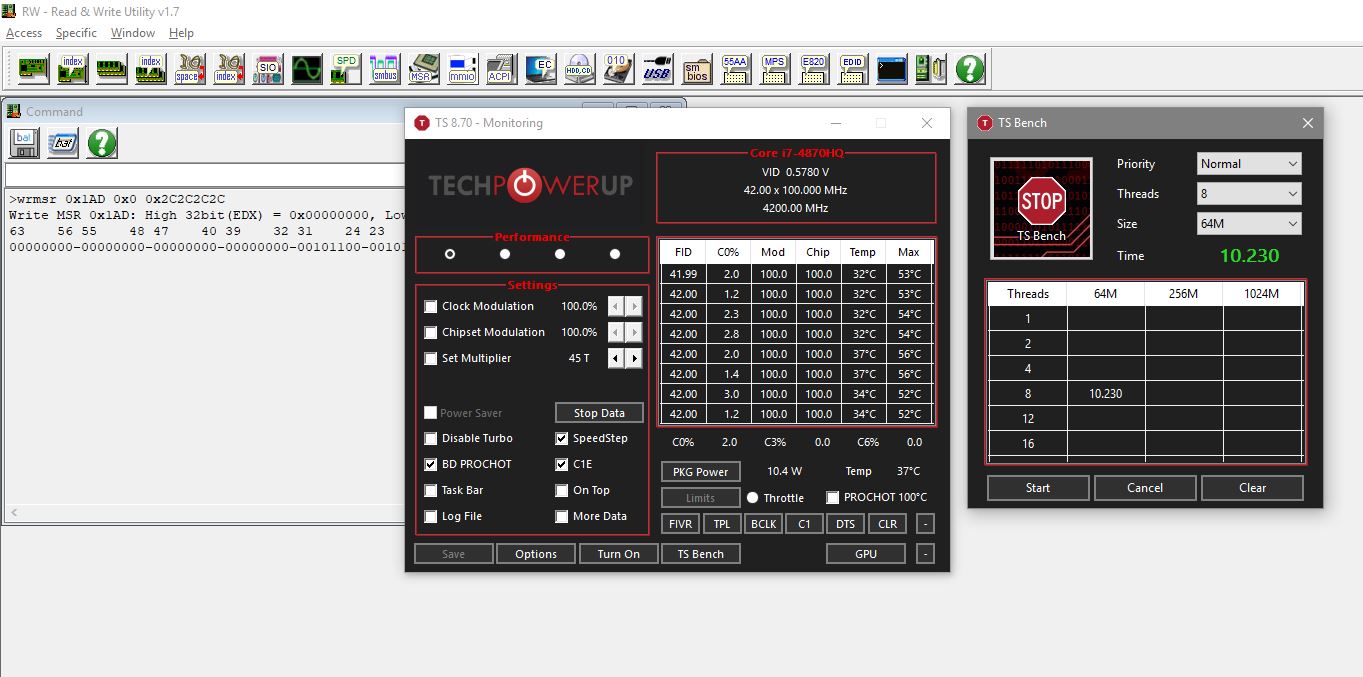Increase Clock Modulation with right arrow
This screenshot has width=1363, height=677.
coord(634,306)
